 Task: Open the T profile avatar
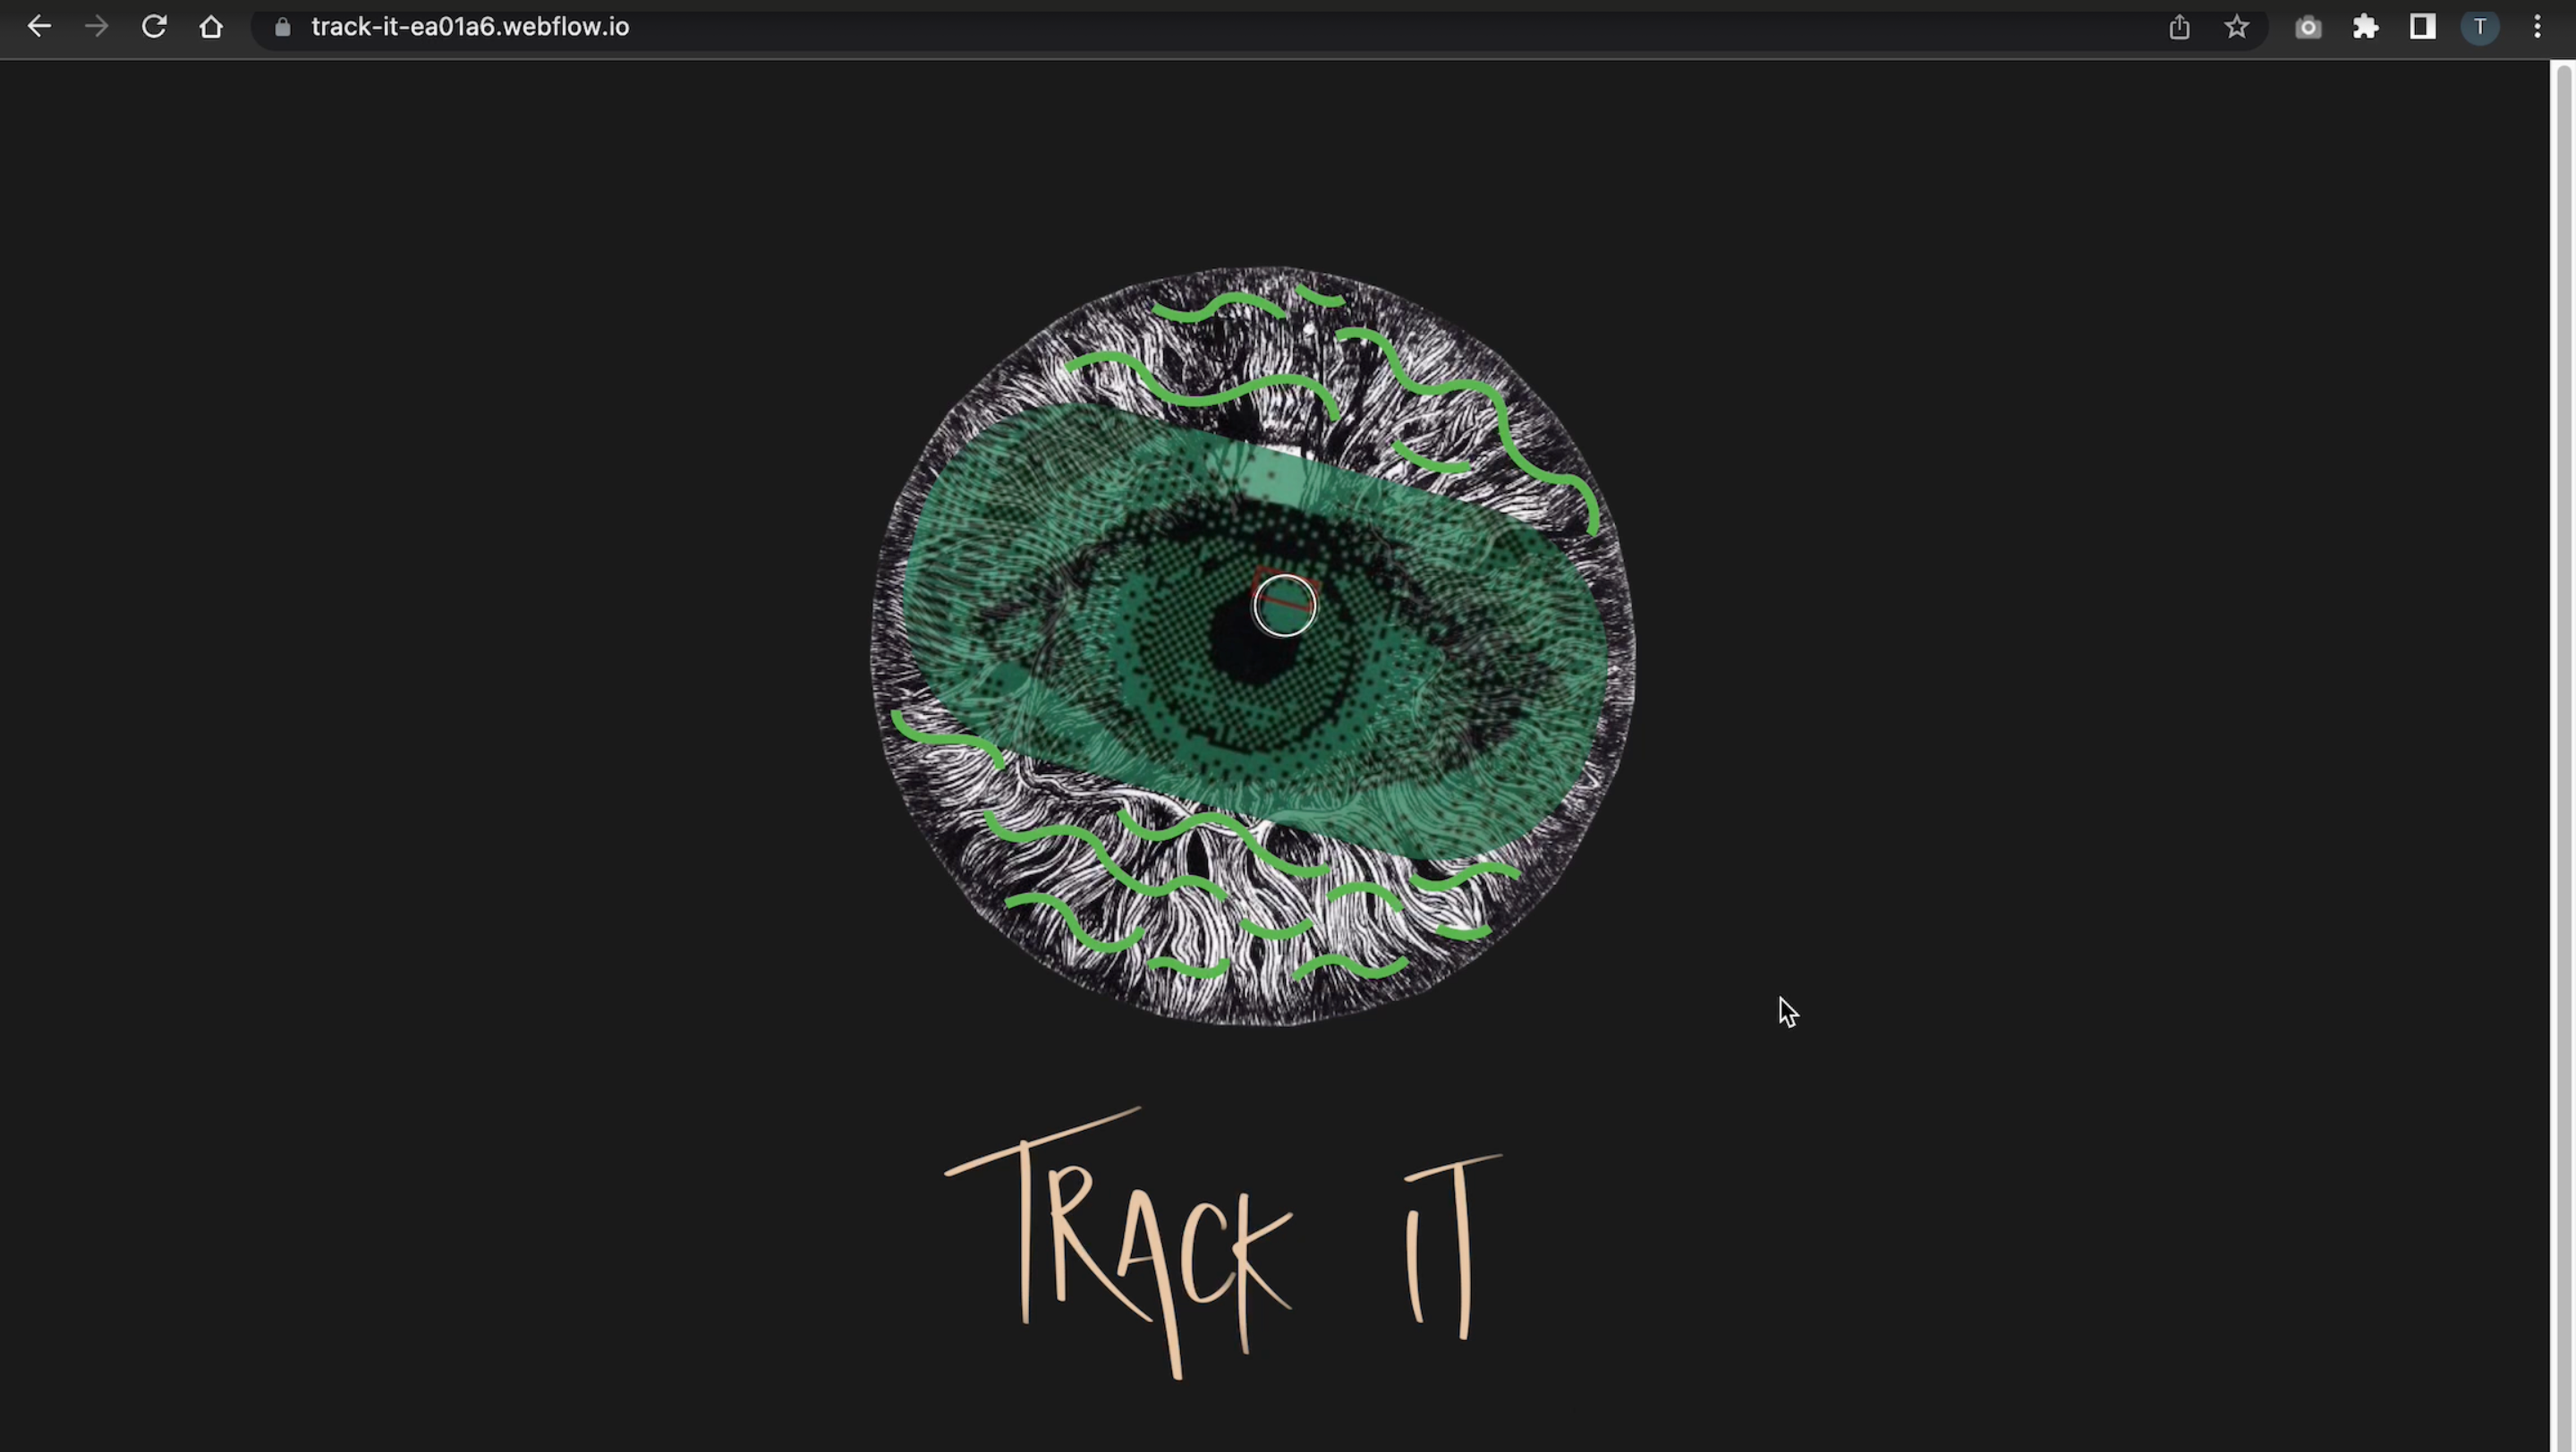(2479, 27)
